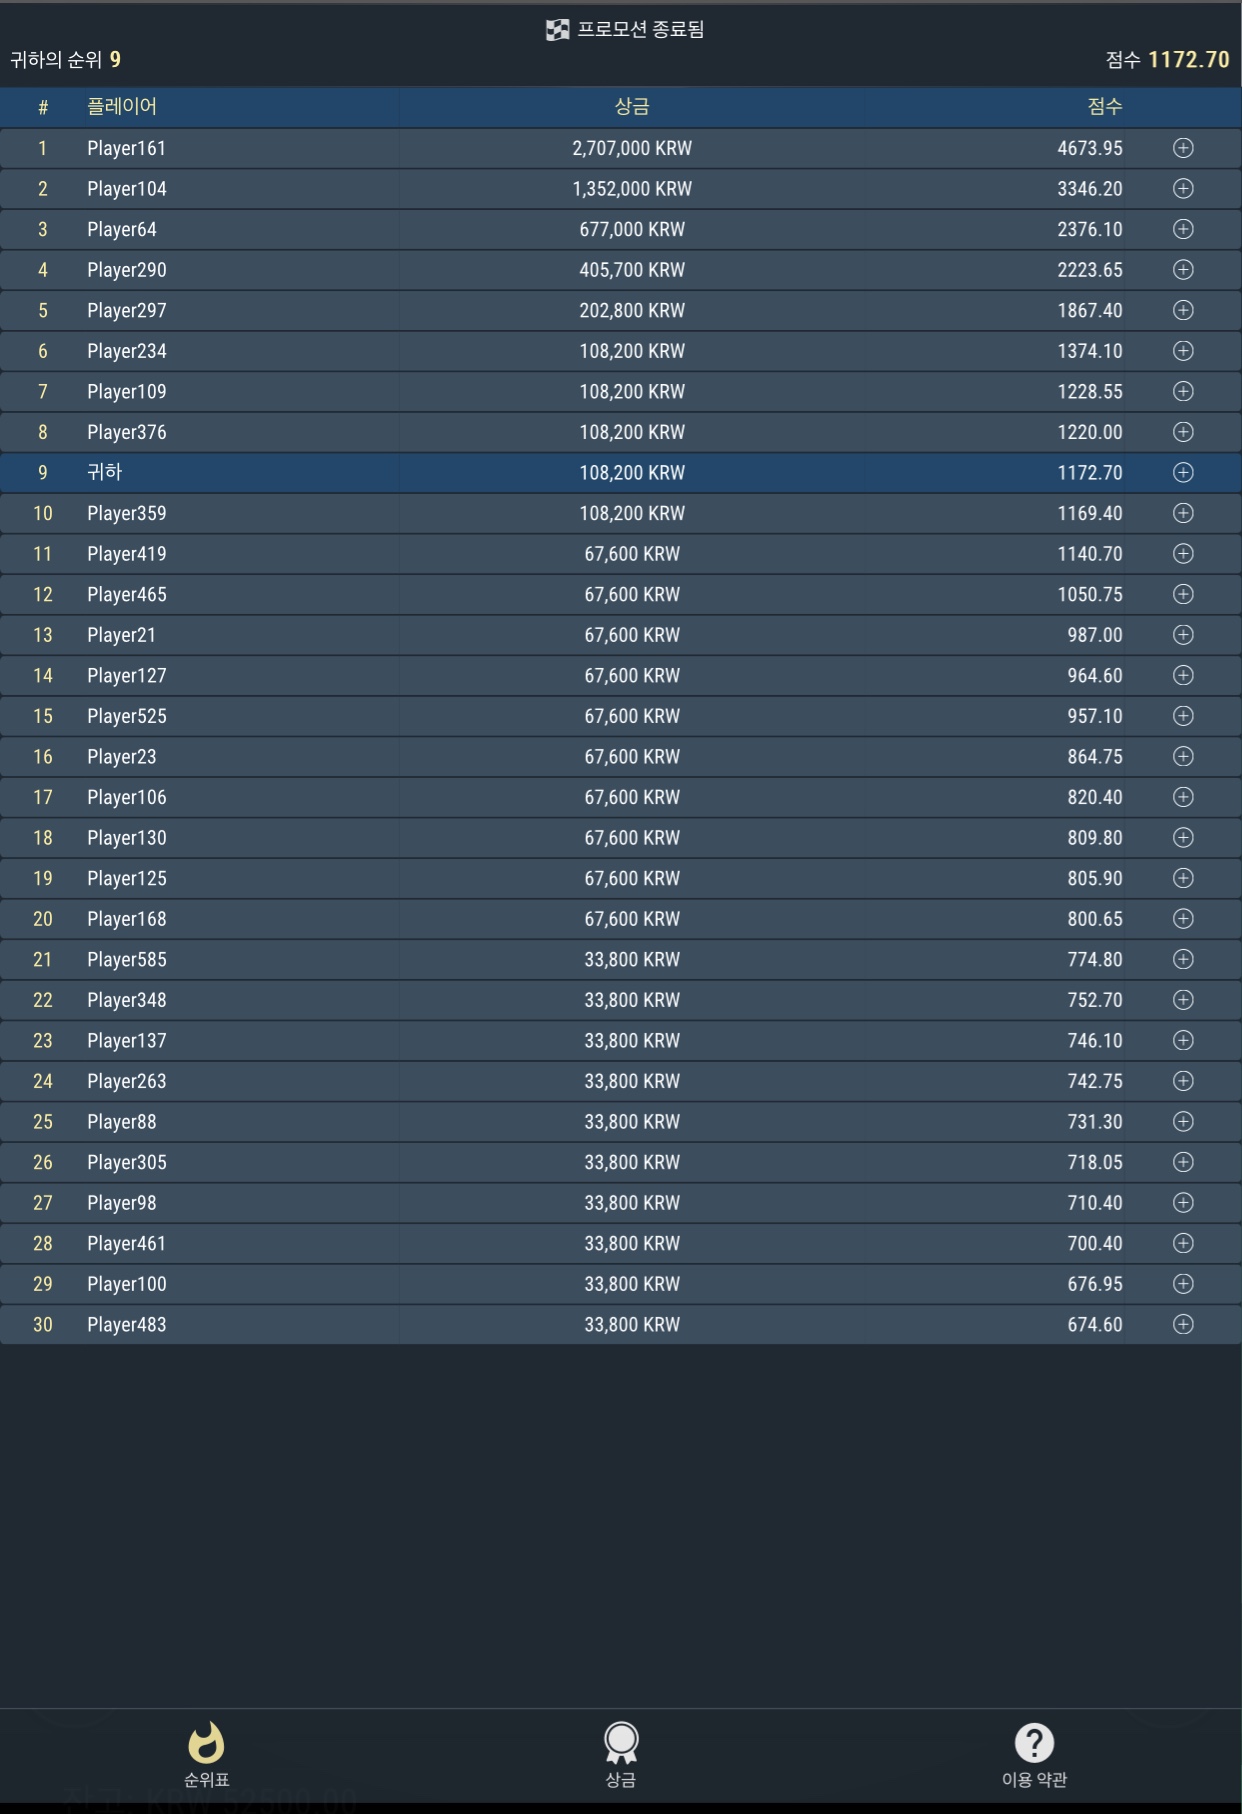Click the 상금 column header

(632, 106)
